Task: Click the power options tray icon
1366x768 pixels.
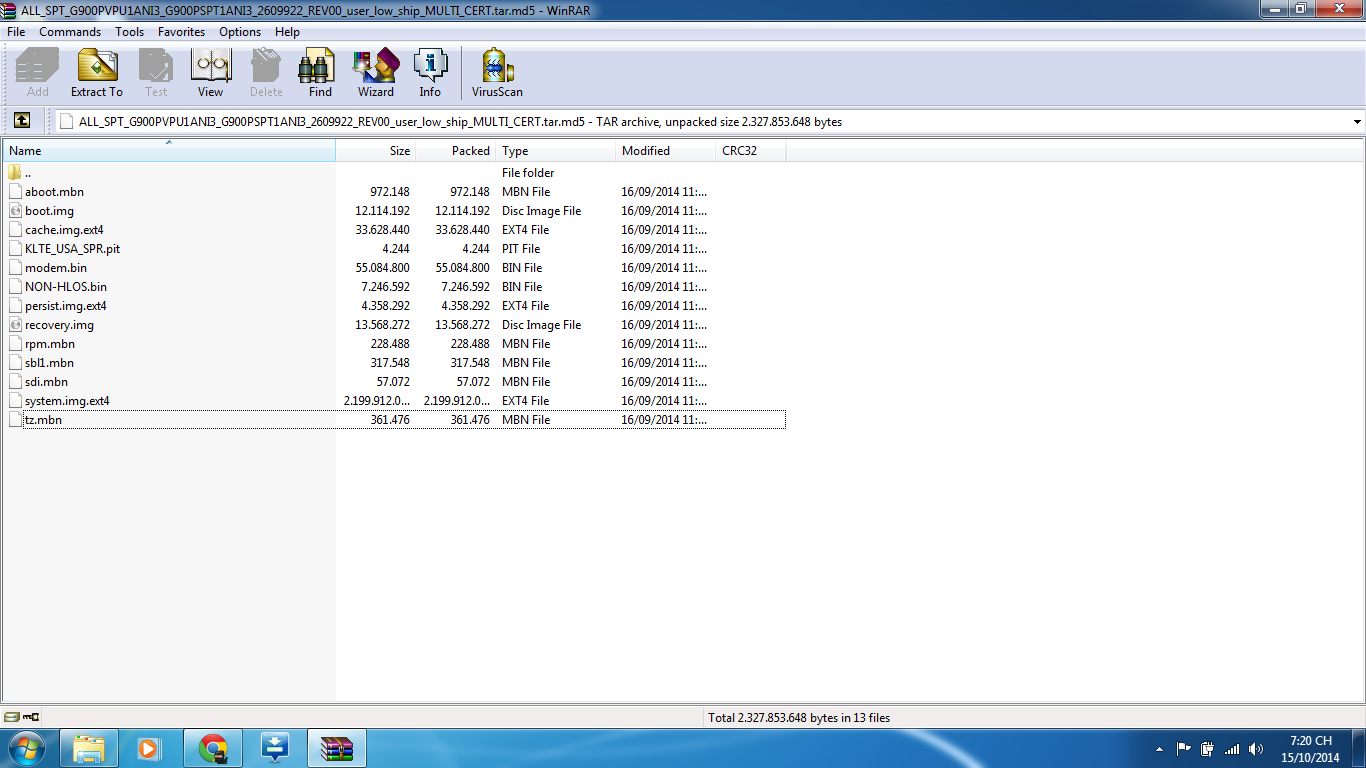Action: click(x=1207, y=748)
